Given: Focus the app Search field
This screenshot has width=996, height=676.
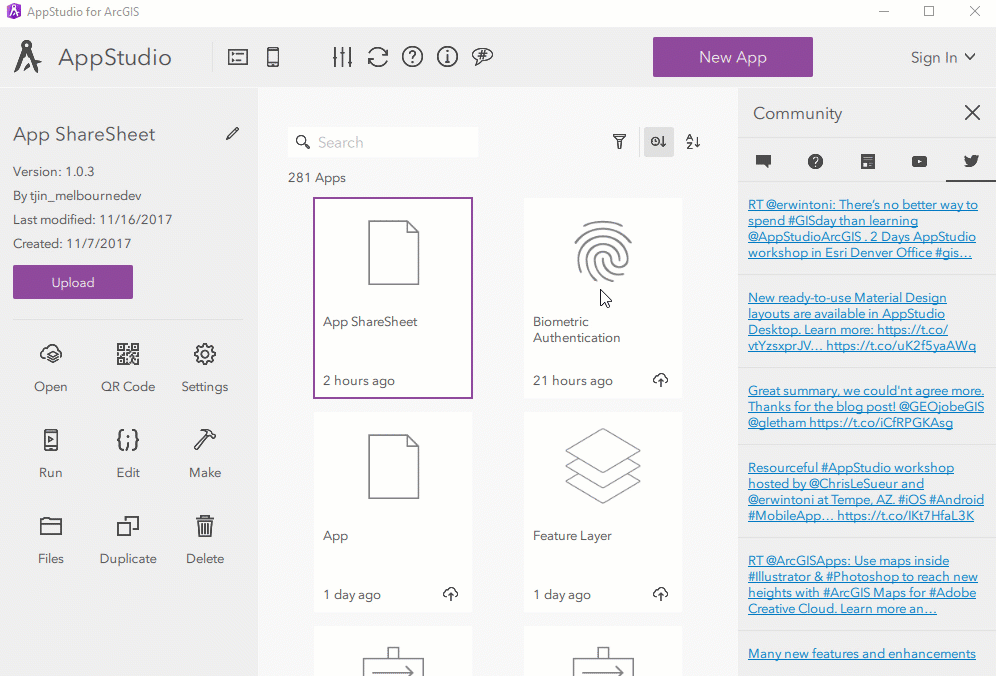Looking at the screenshot, I should [383, 142].
